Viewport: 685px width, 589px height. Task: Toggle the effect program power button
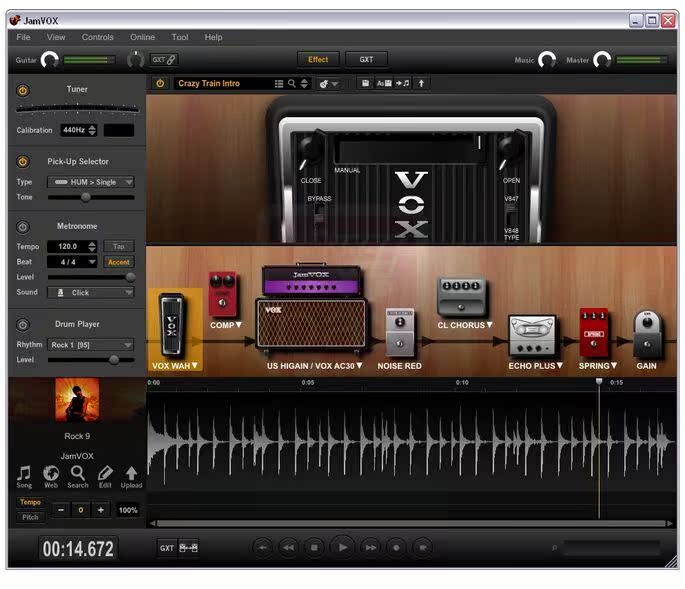pyautogui.click(x=160, y=83)
